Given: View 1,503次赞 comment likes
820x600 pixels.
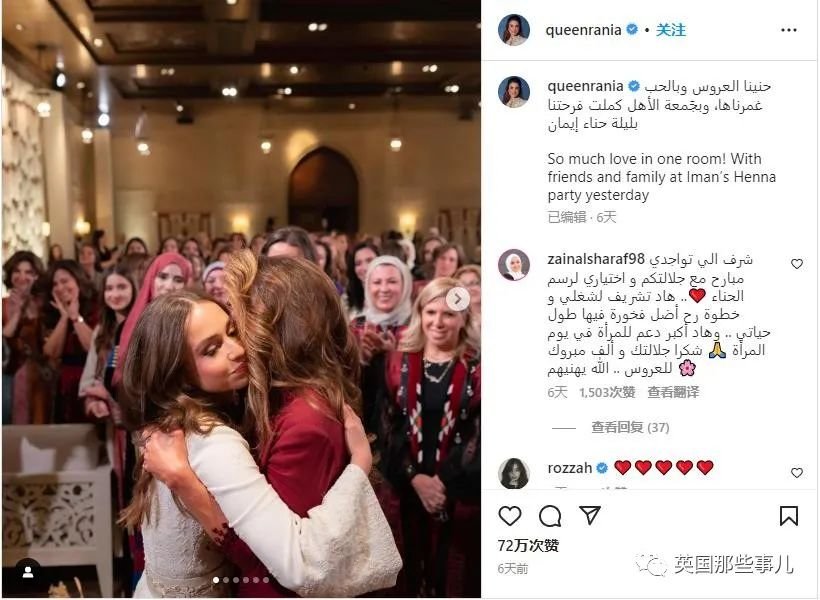Looking at the screenshot, I should coord(607,392).
